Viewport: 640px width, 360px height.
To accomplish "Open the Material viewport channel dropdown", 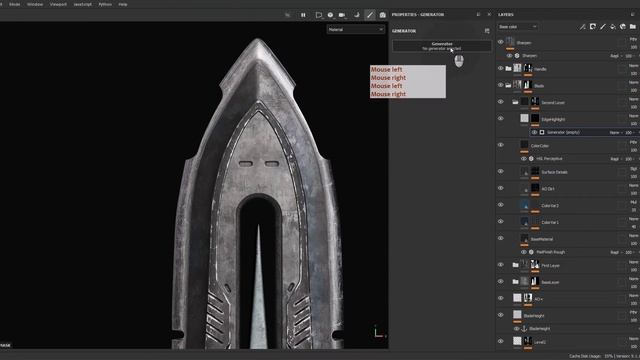I will pyautogui.click(x=356, y=30).
